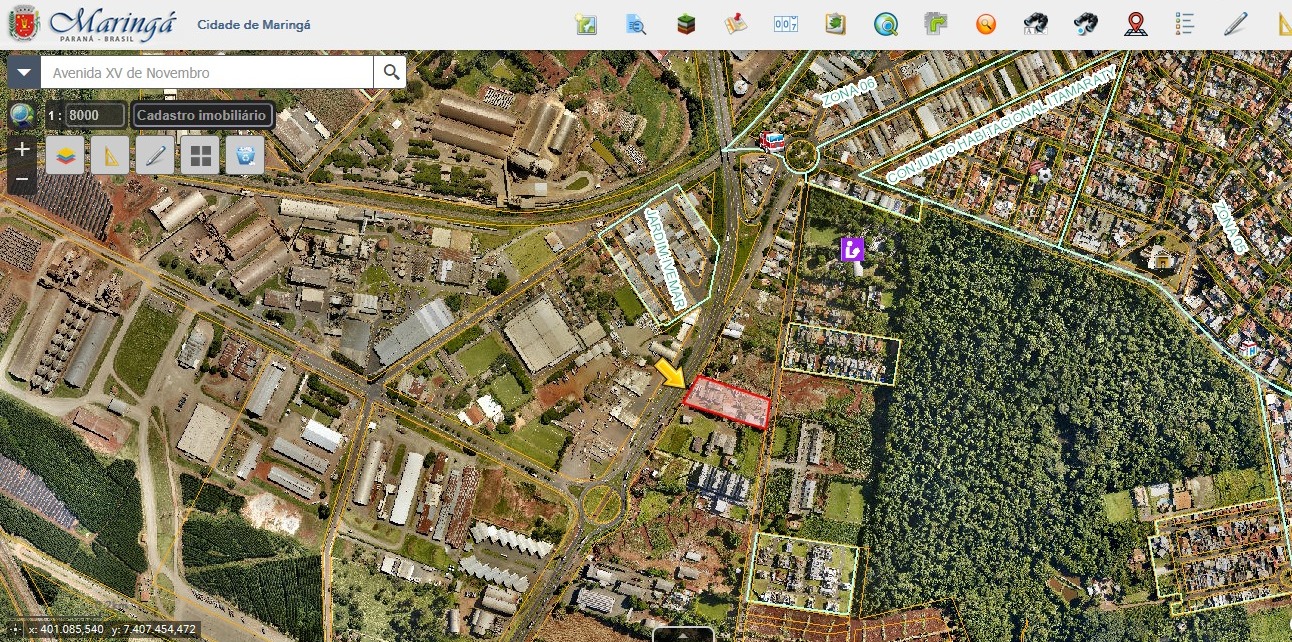Select the set-square measure tool below scale

110,155
